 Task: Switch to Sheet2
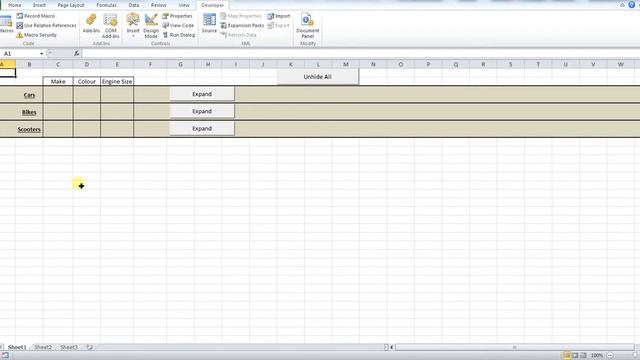(x=43, y=347)
